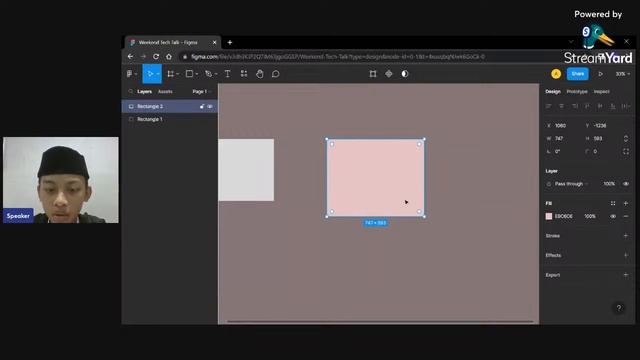Screen dimensions: 640x360
Task: Add an export setting
Action: pyautogui.click(x=626, y=275)
